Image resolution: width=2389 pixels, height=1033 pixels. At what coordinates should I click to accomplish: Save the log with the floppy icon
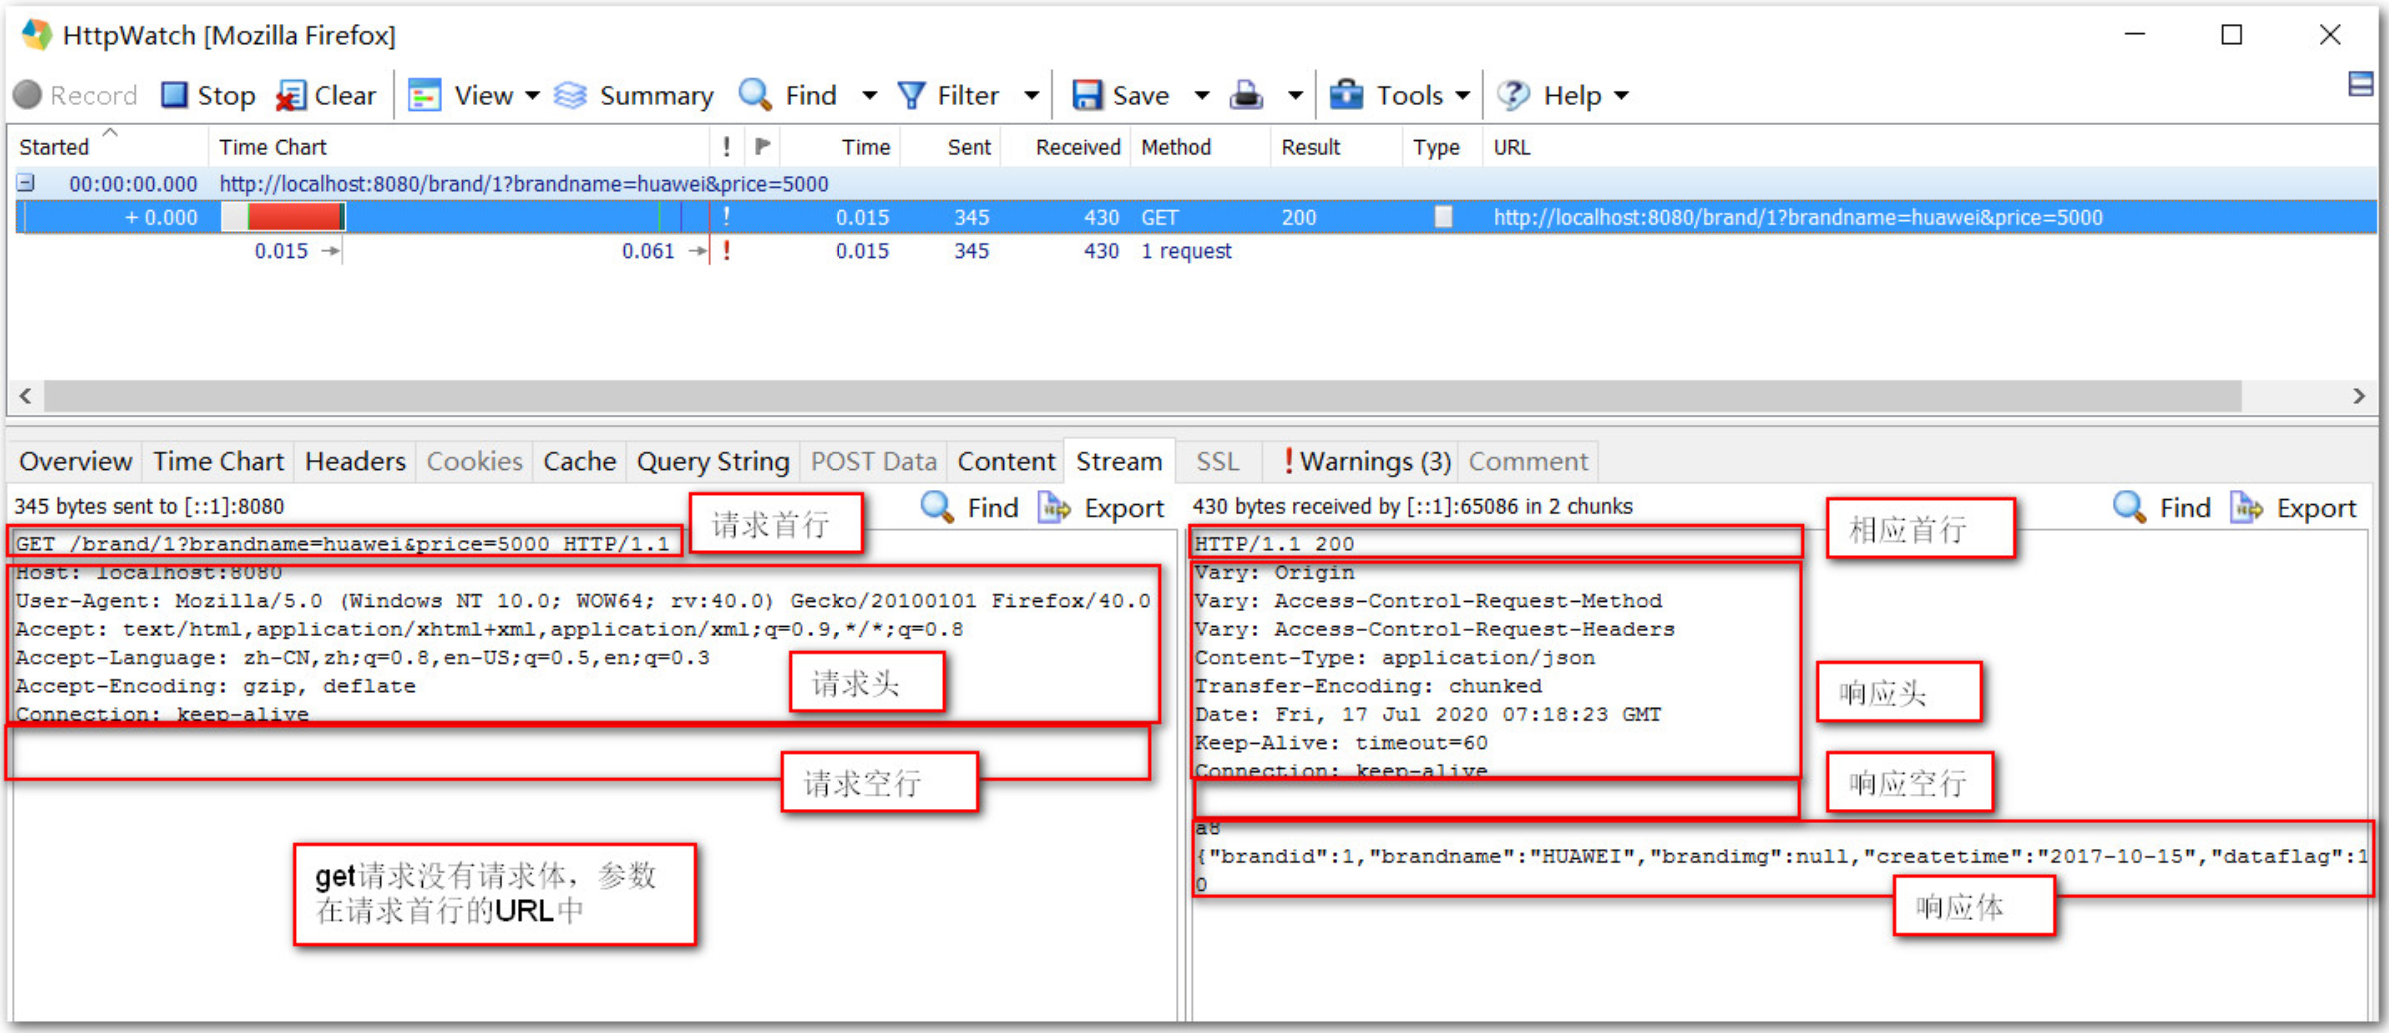tap(1086, 95)
